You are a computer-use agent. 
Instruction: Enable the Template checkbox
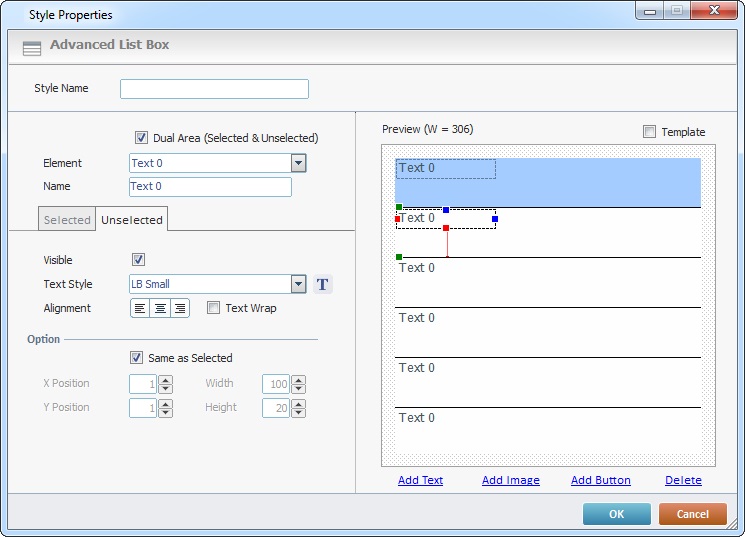point(650,132)
